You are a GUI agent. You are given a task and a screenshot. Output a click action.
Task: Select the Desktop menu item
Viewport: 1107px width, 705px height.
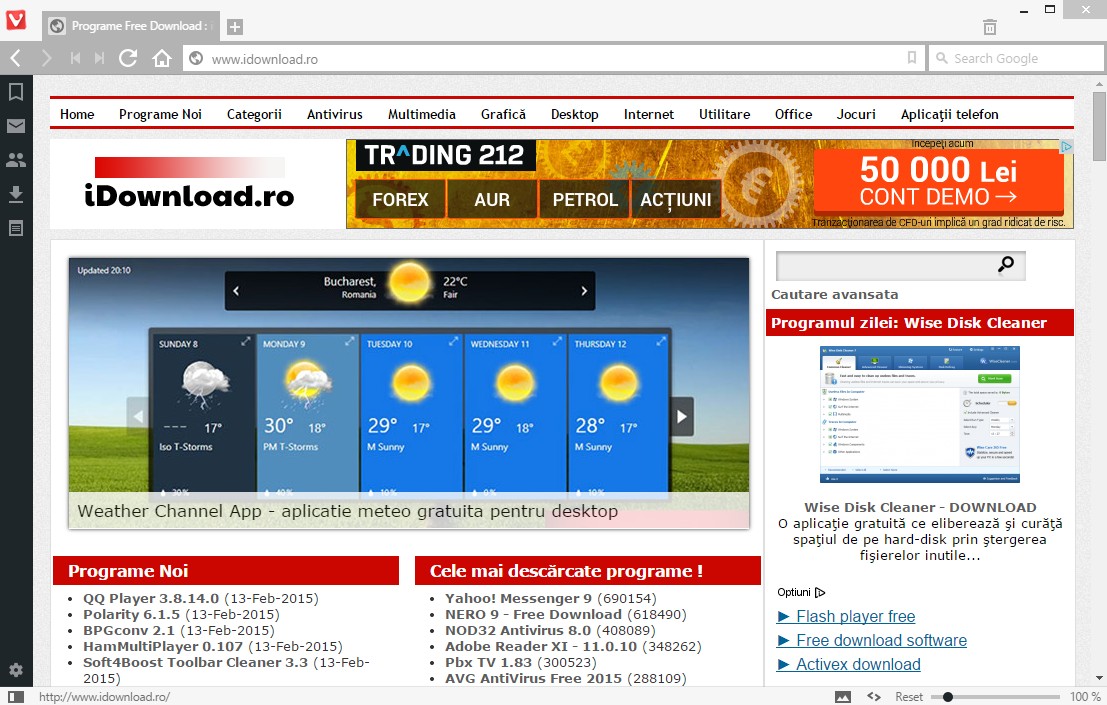coord(575,114)
